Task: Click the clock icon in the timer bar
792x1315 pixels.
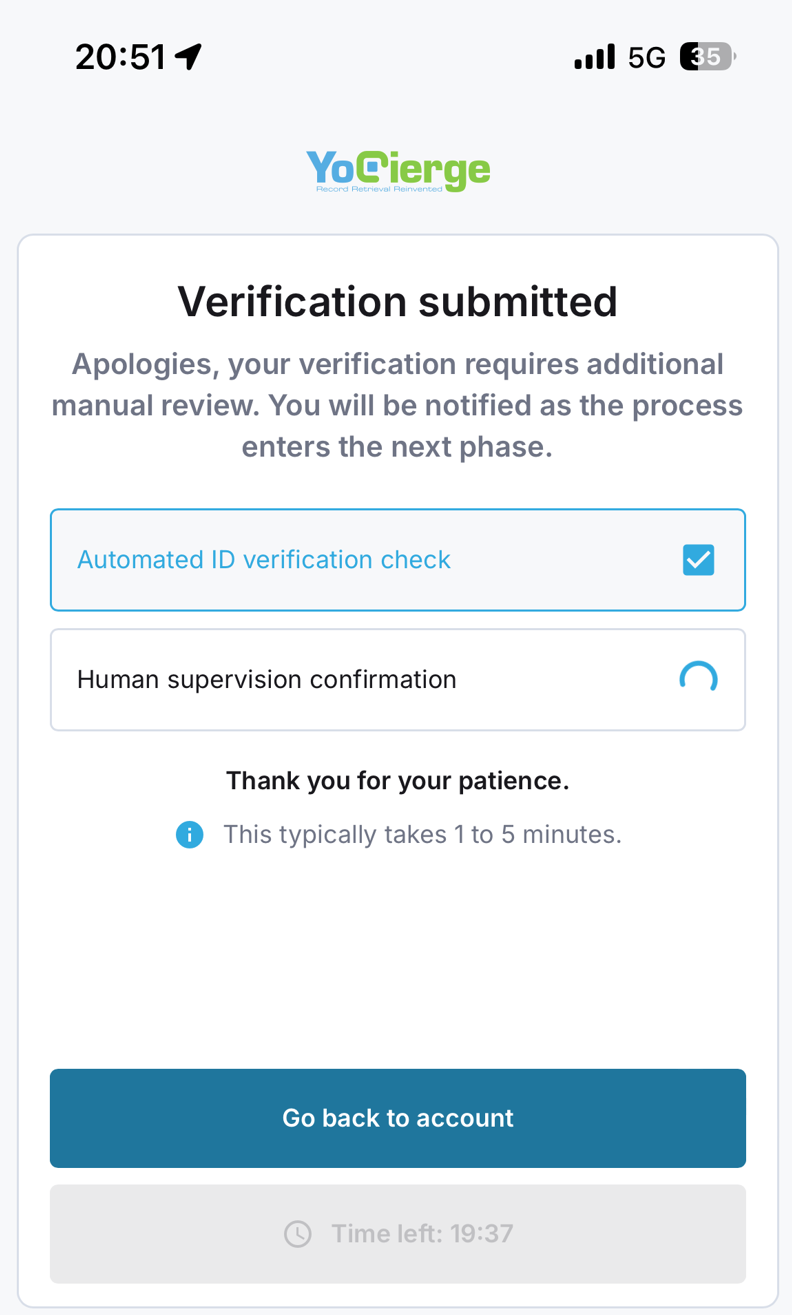Action: click(x=297, y=1233)
